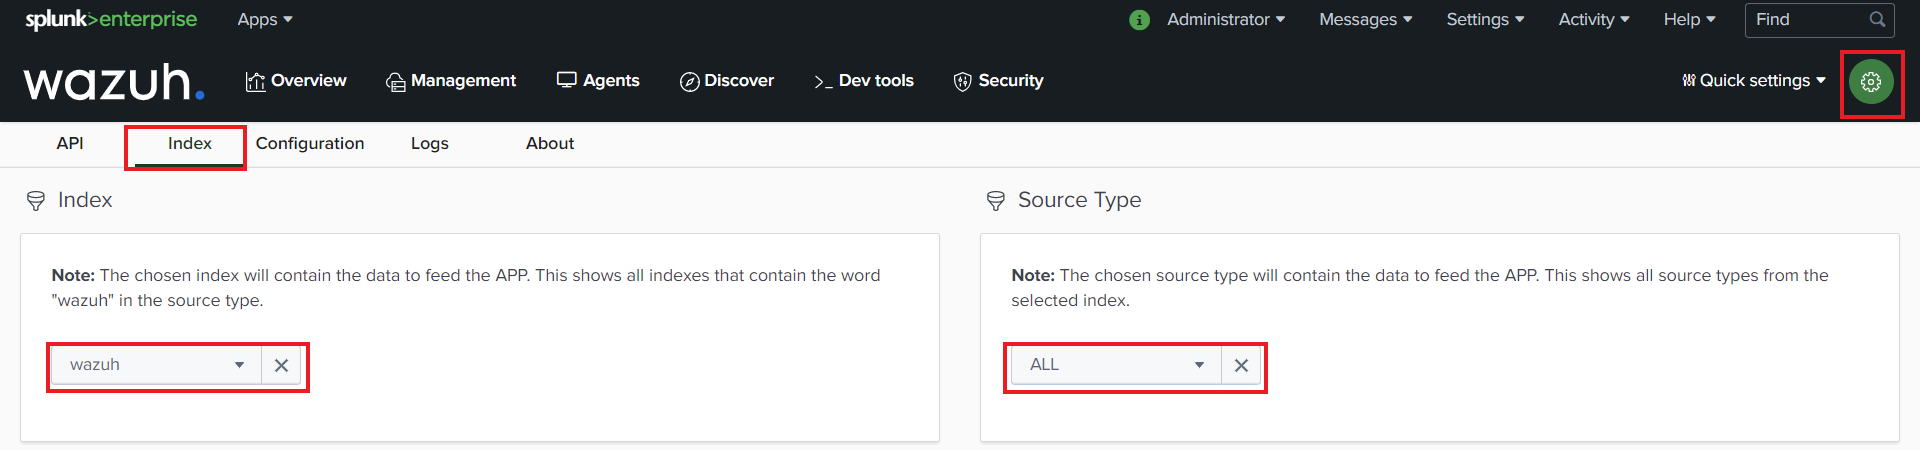The width and height of the screenshot is (1920, 450).
Task: Switch to the Configuration tab
Action: pyautogui.click(x=310, y=144)
